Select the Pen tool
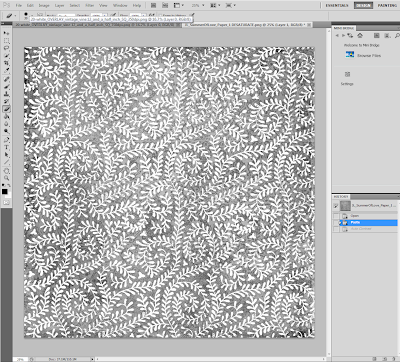Viewport: 400px width, 362px height. point(6,140)
